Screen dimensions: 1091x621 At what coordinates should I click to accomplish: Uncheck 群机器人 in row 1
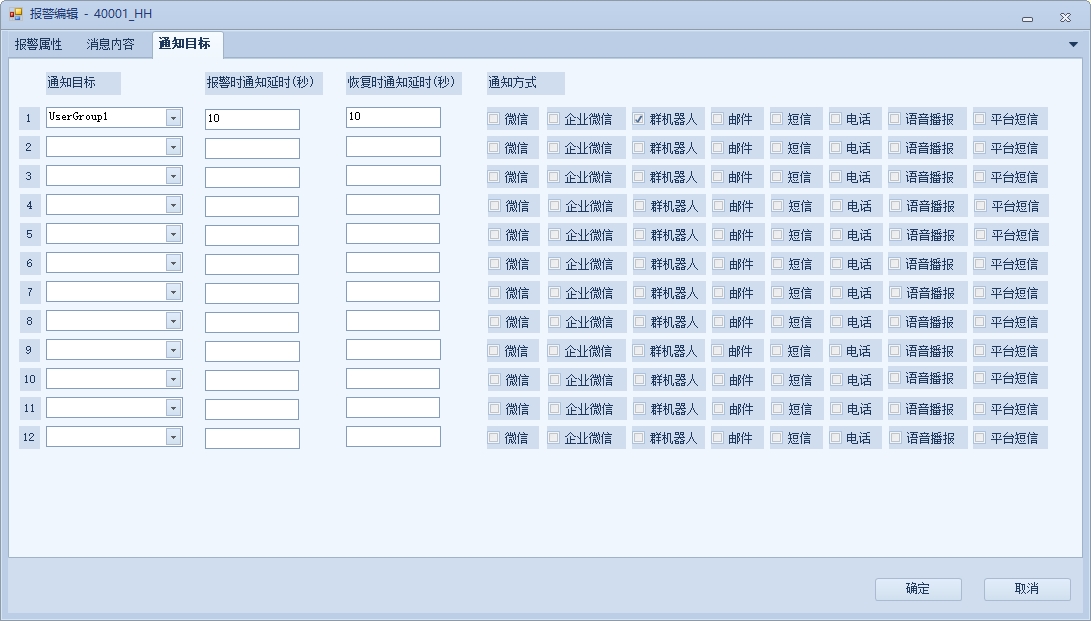coord(639,119)
